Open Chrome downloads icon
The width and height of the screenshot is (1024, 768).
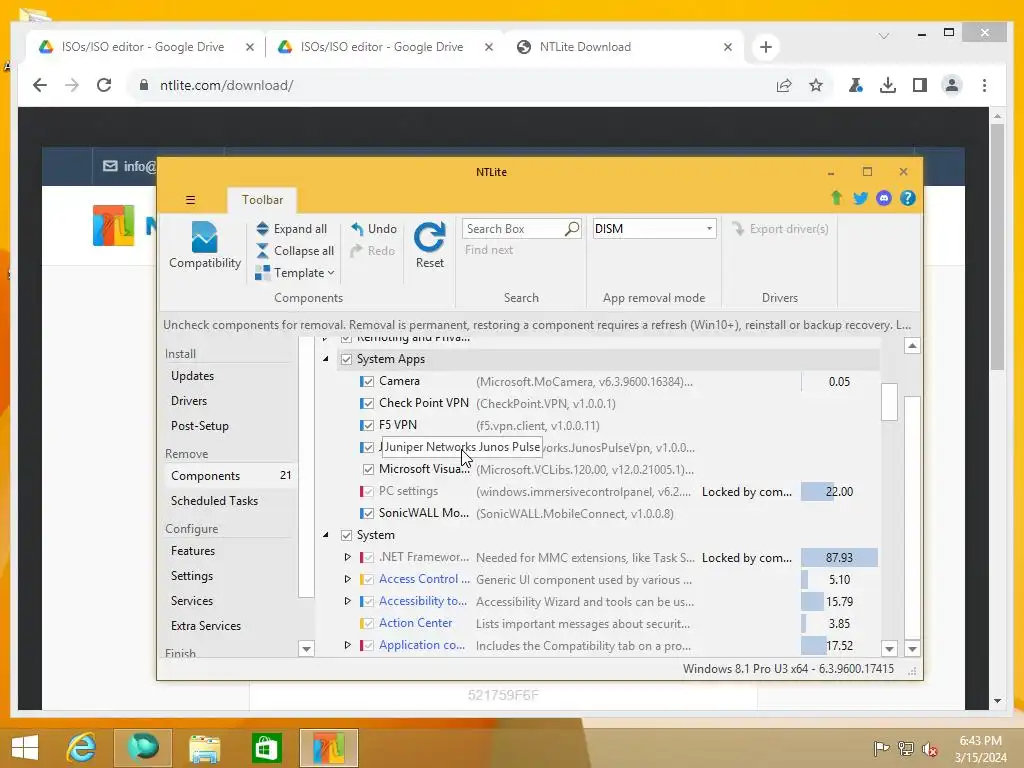(888, 85)
